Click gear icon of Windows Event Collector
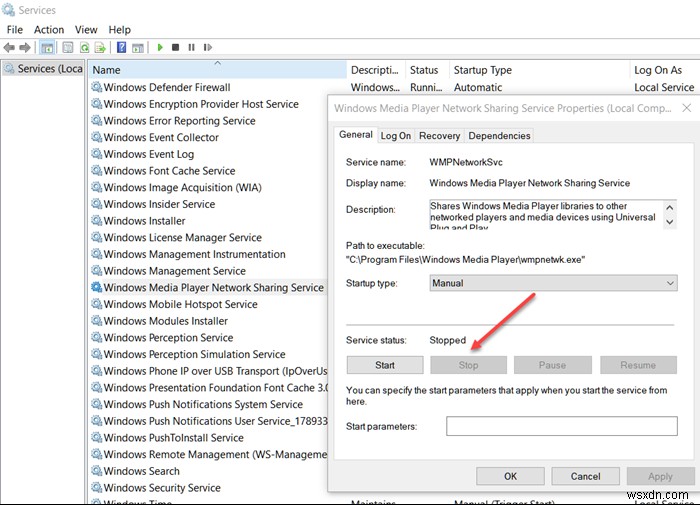This screenshot has width=700, height=505. [96, 137]
